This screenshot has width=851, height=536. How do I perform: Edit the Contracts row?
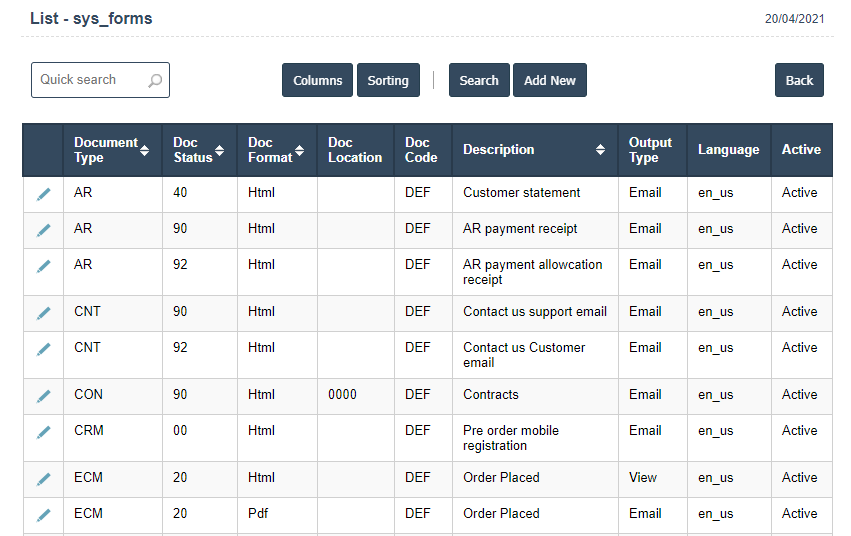coord(43,396)
